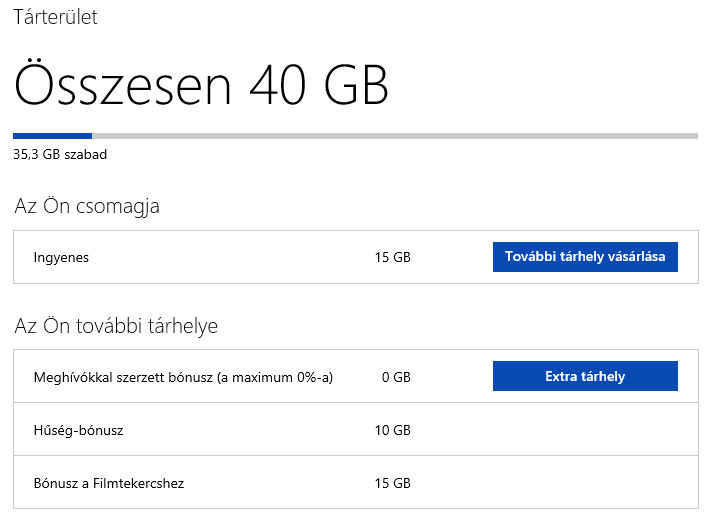Click the Ingyenes plan label
This screenshot has height=516, width=721.
tap(61, 257)
